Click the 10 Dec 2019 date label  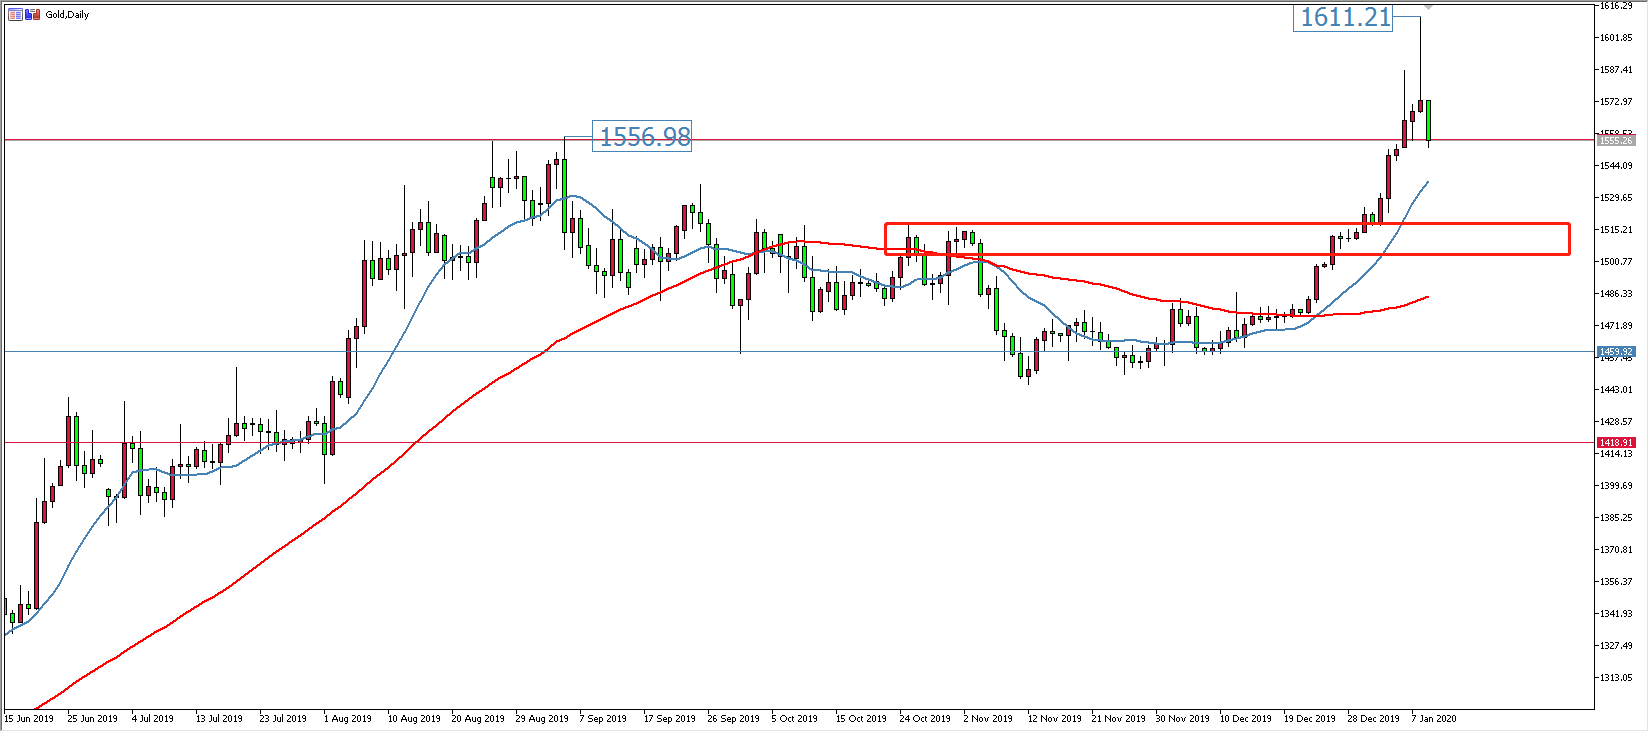click(x=1245, y=718)
